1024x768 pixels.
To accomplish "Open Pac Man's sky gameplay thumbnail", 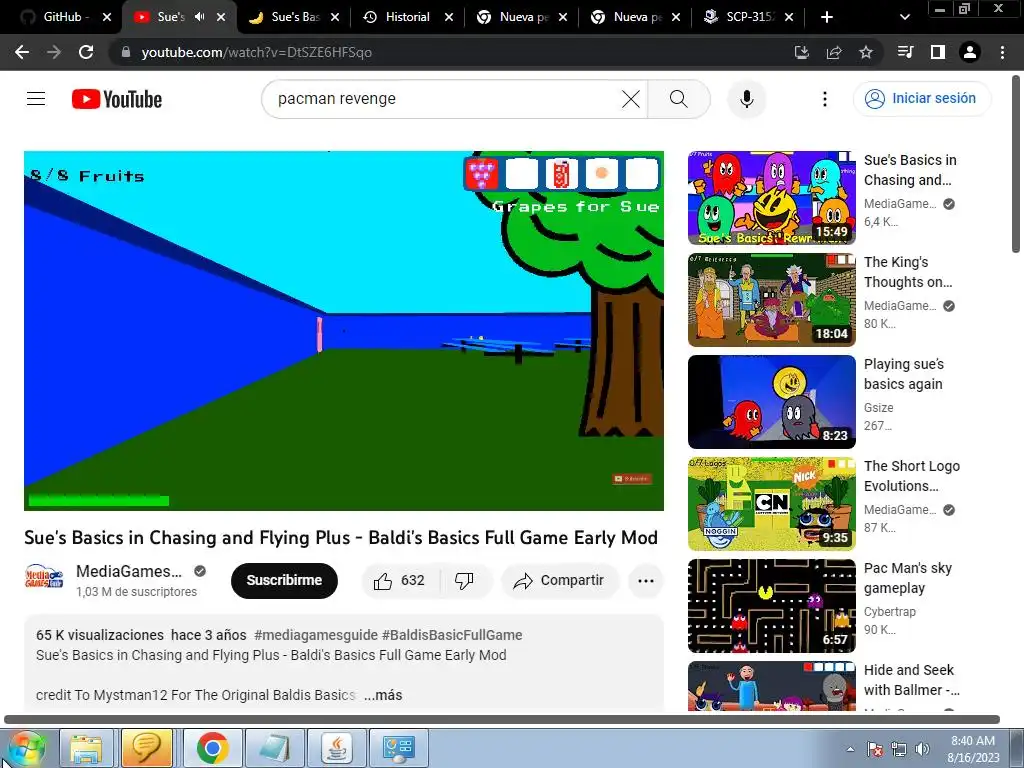I will click(771, 605).
